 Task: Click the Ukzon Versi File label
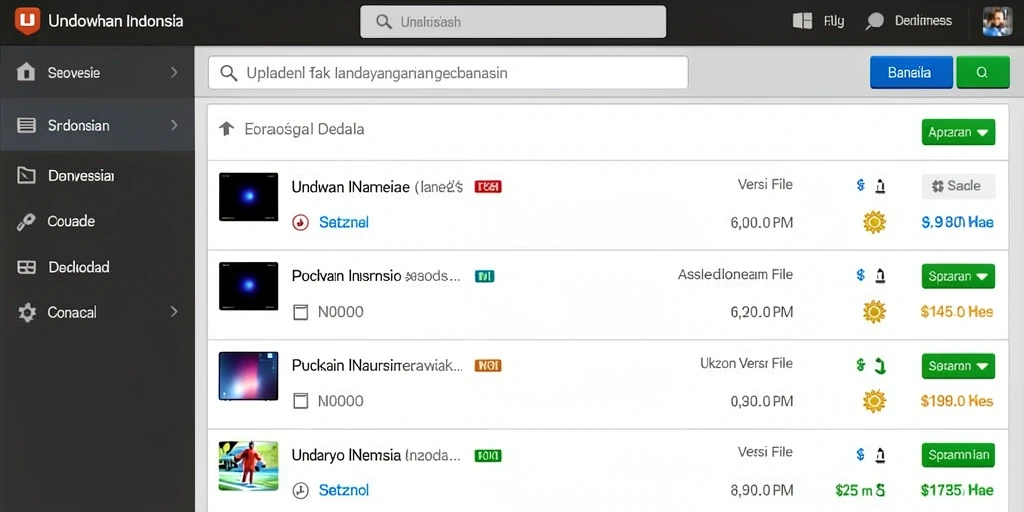click(x=746, y=363)
